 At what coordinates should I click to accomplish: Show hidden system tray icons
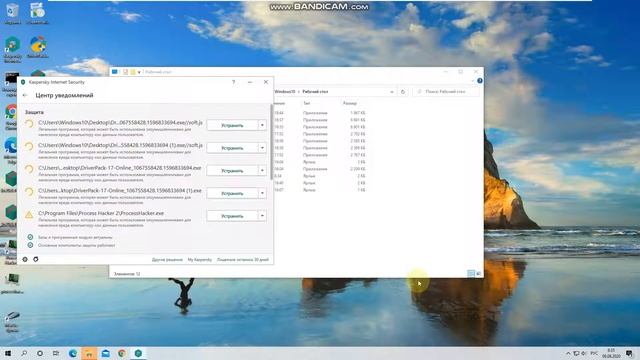click(568, 353)
